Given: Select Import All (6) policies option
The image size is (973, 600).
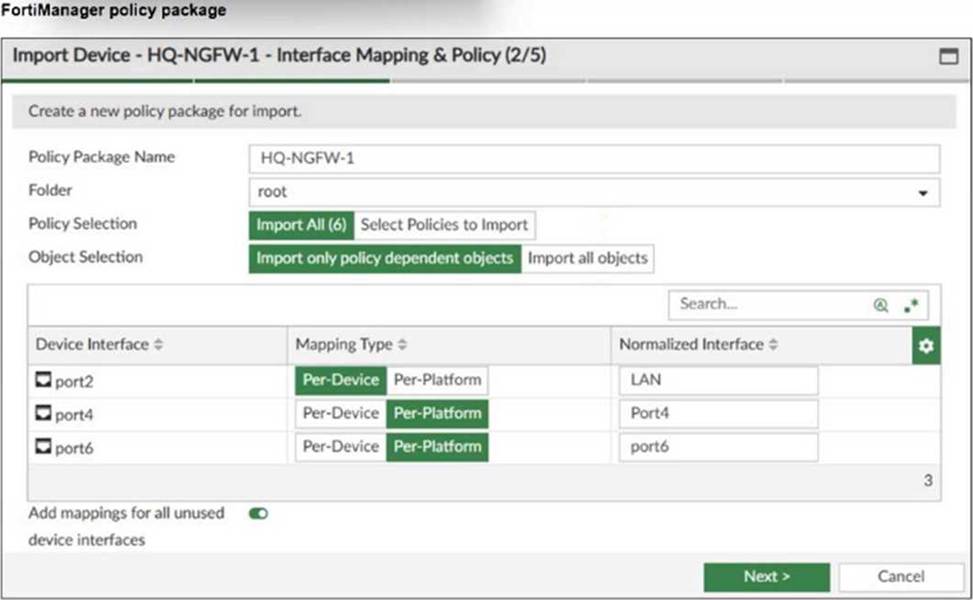Looking at the screenshot, I should click(x=302, y=225).
